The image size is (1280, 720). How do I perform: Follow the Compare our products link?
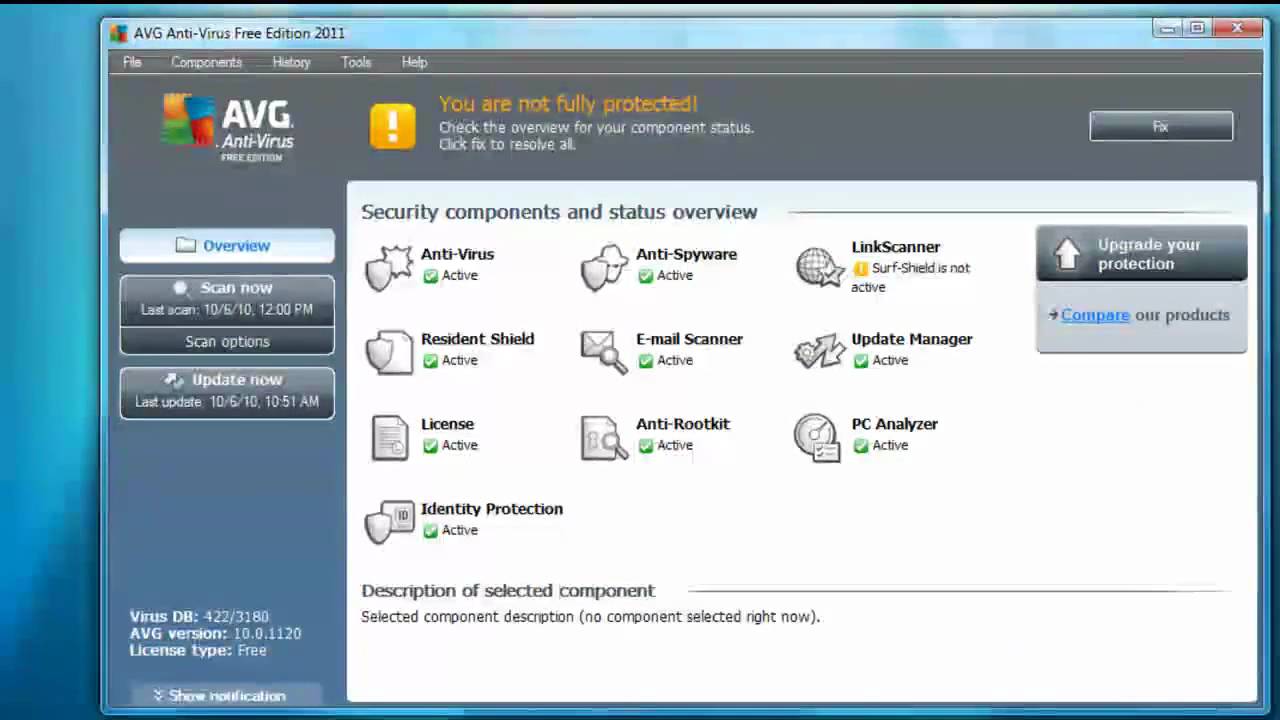tap(1094, 315)
